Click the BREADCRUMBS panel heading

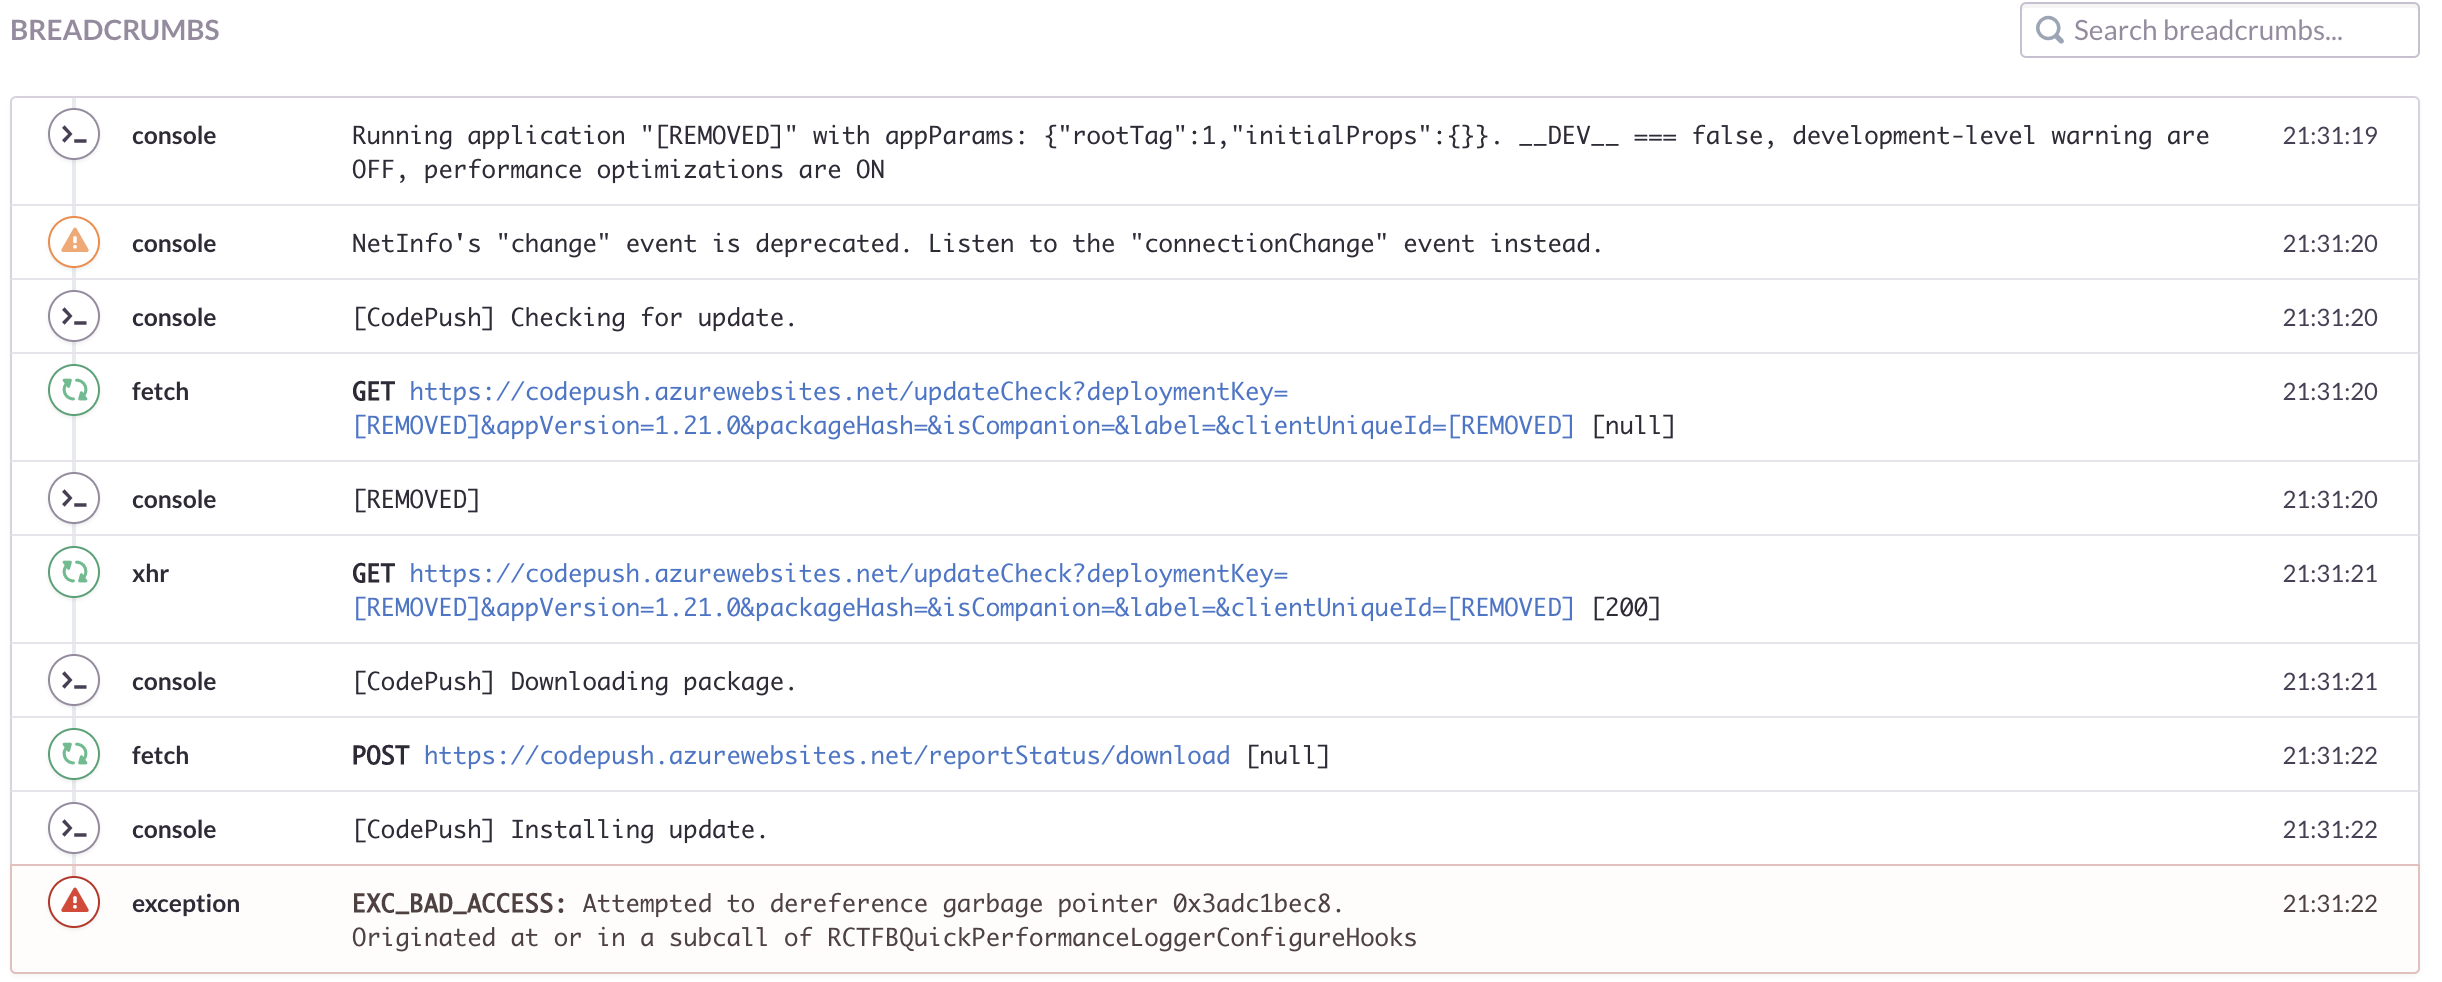(115, 29)
